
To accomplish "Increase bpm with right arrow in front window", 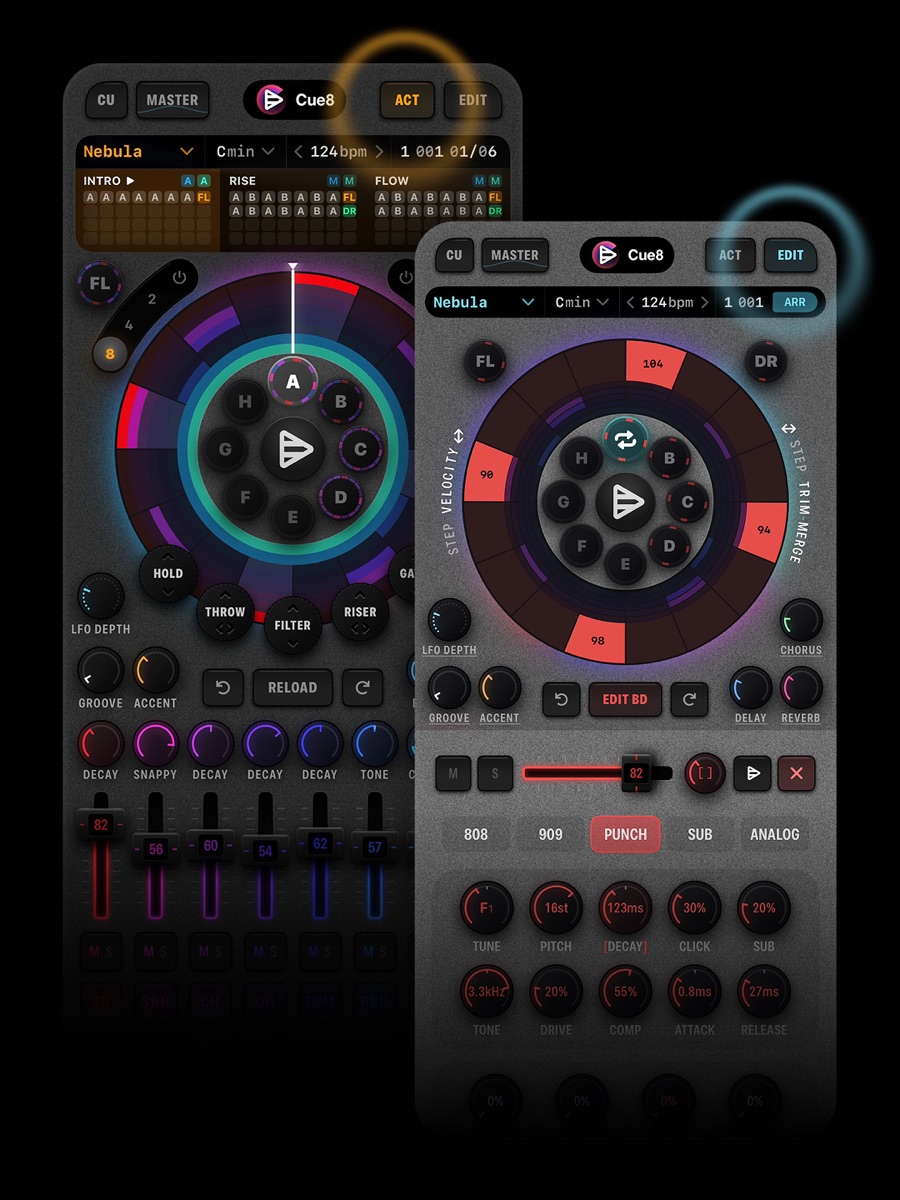I will [705, 302].
